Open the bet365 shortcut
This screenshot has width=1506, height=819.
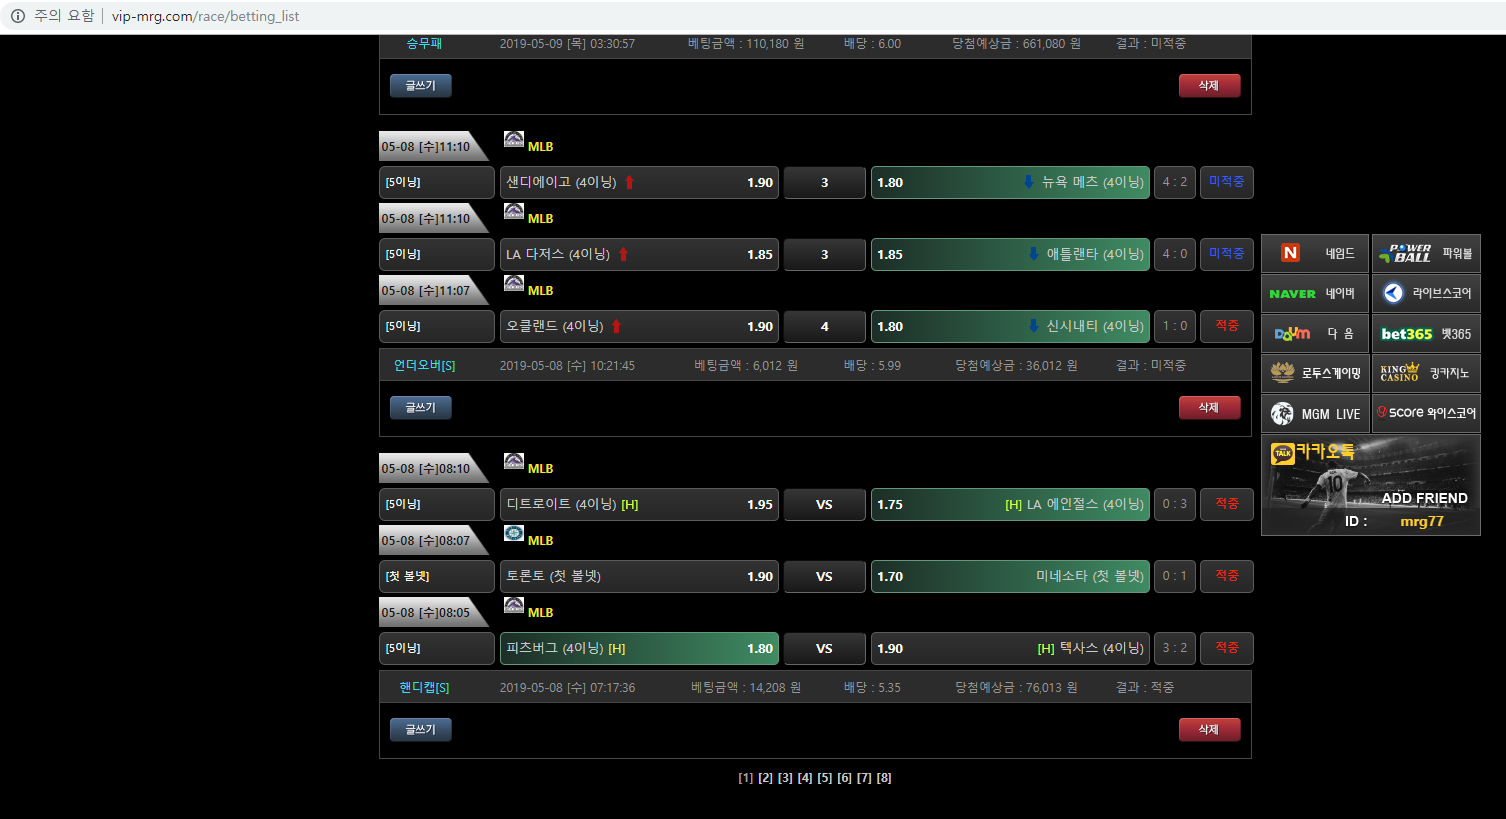pos(1425,333)
